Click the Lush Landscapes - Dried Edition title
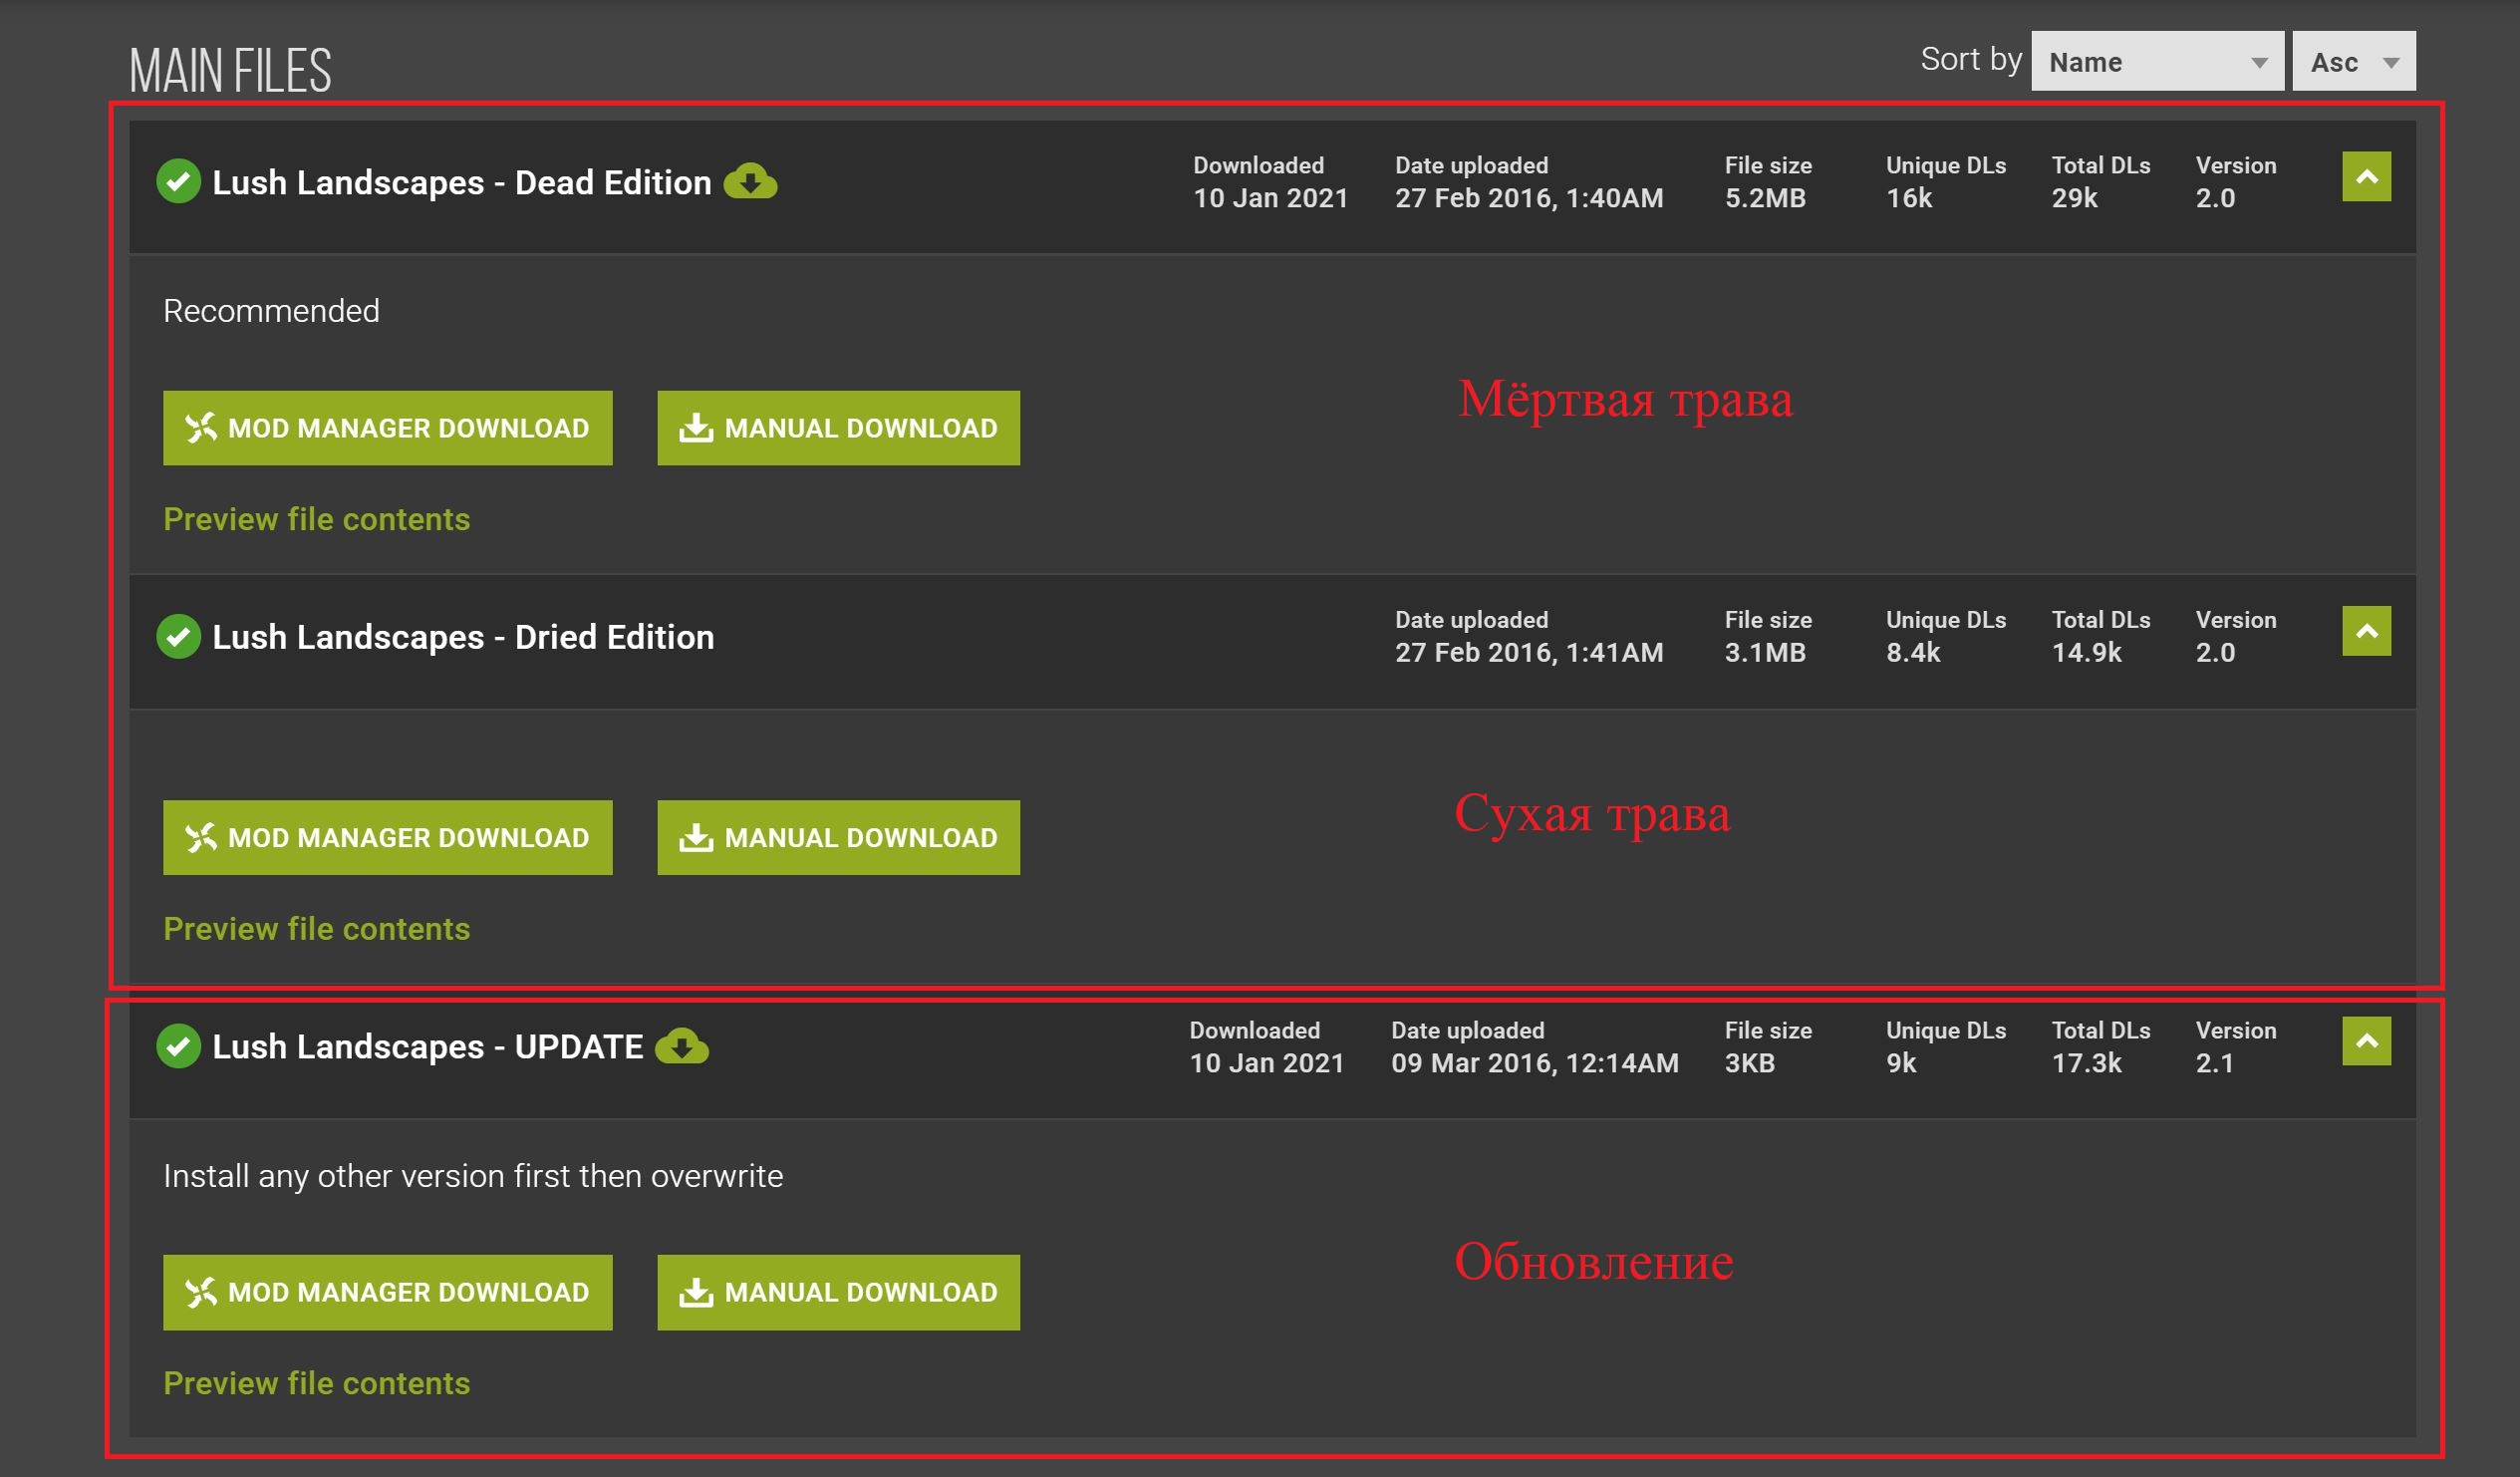 [463, 637]
